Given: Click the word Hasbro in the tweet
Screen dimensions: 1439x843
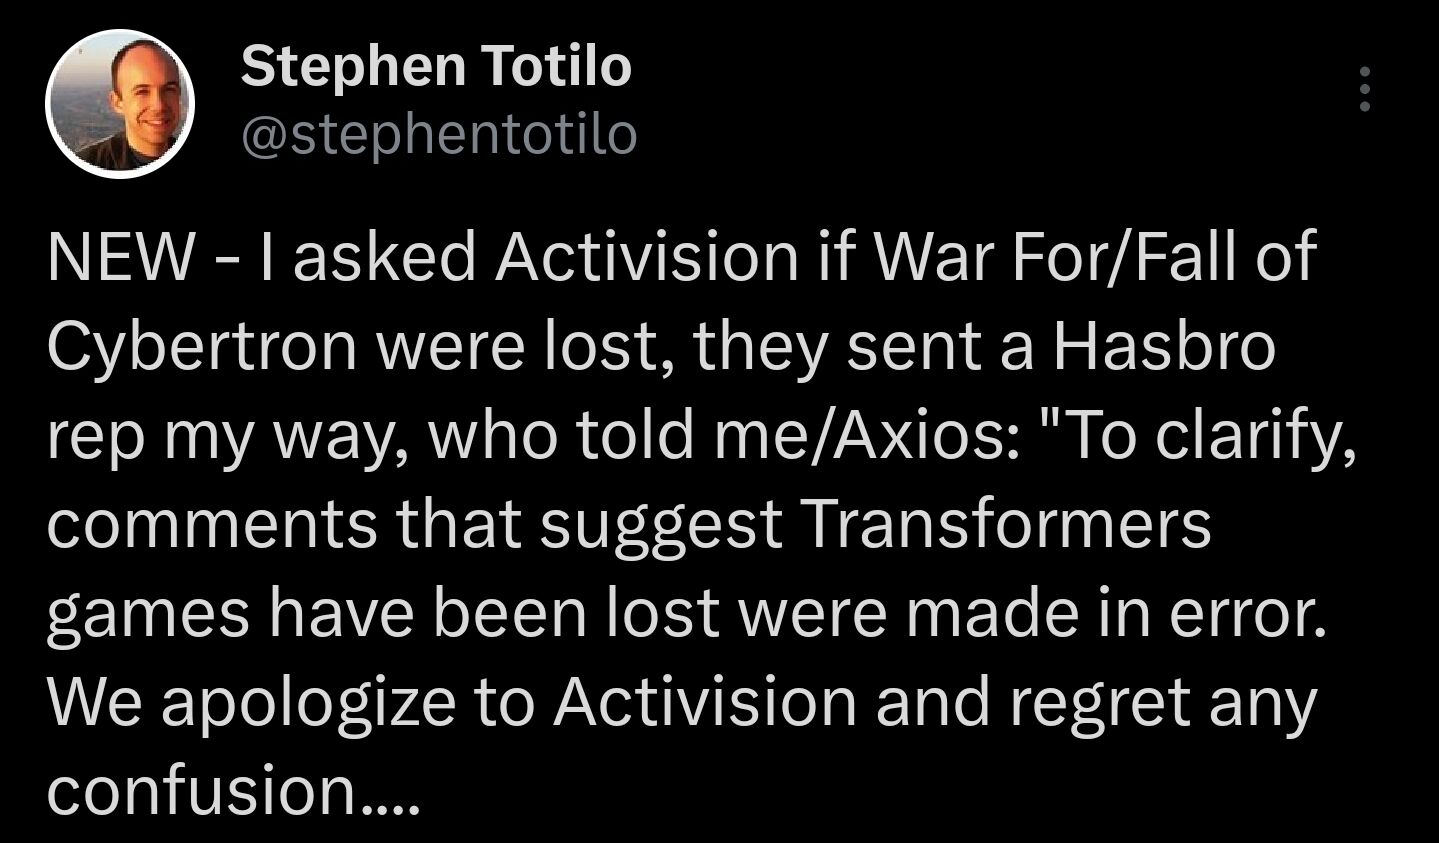Looking at the screenshot, I should (x=1162, y=346).
